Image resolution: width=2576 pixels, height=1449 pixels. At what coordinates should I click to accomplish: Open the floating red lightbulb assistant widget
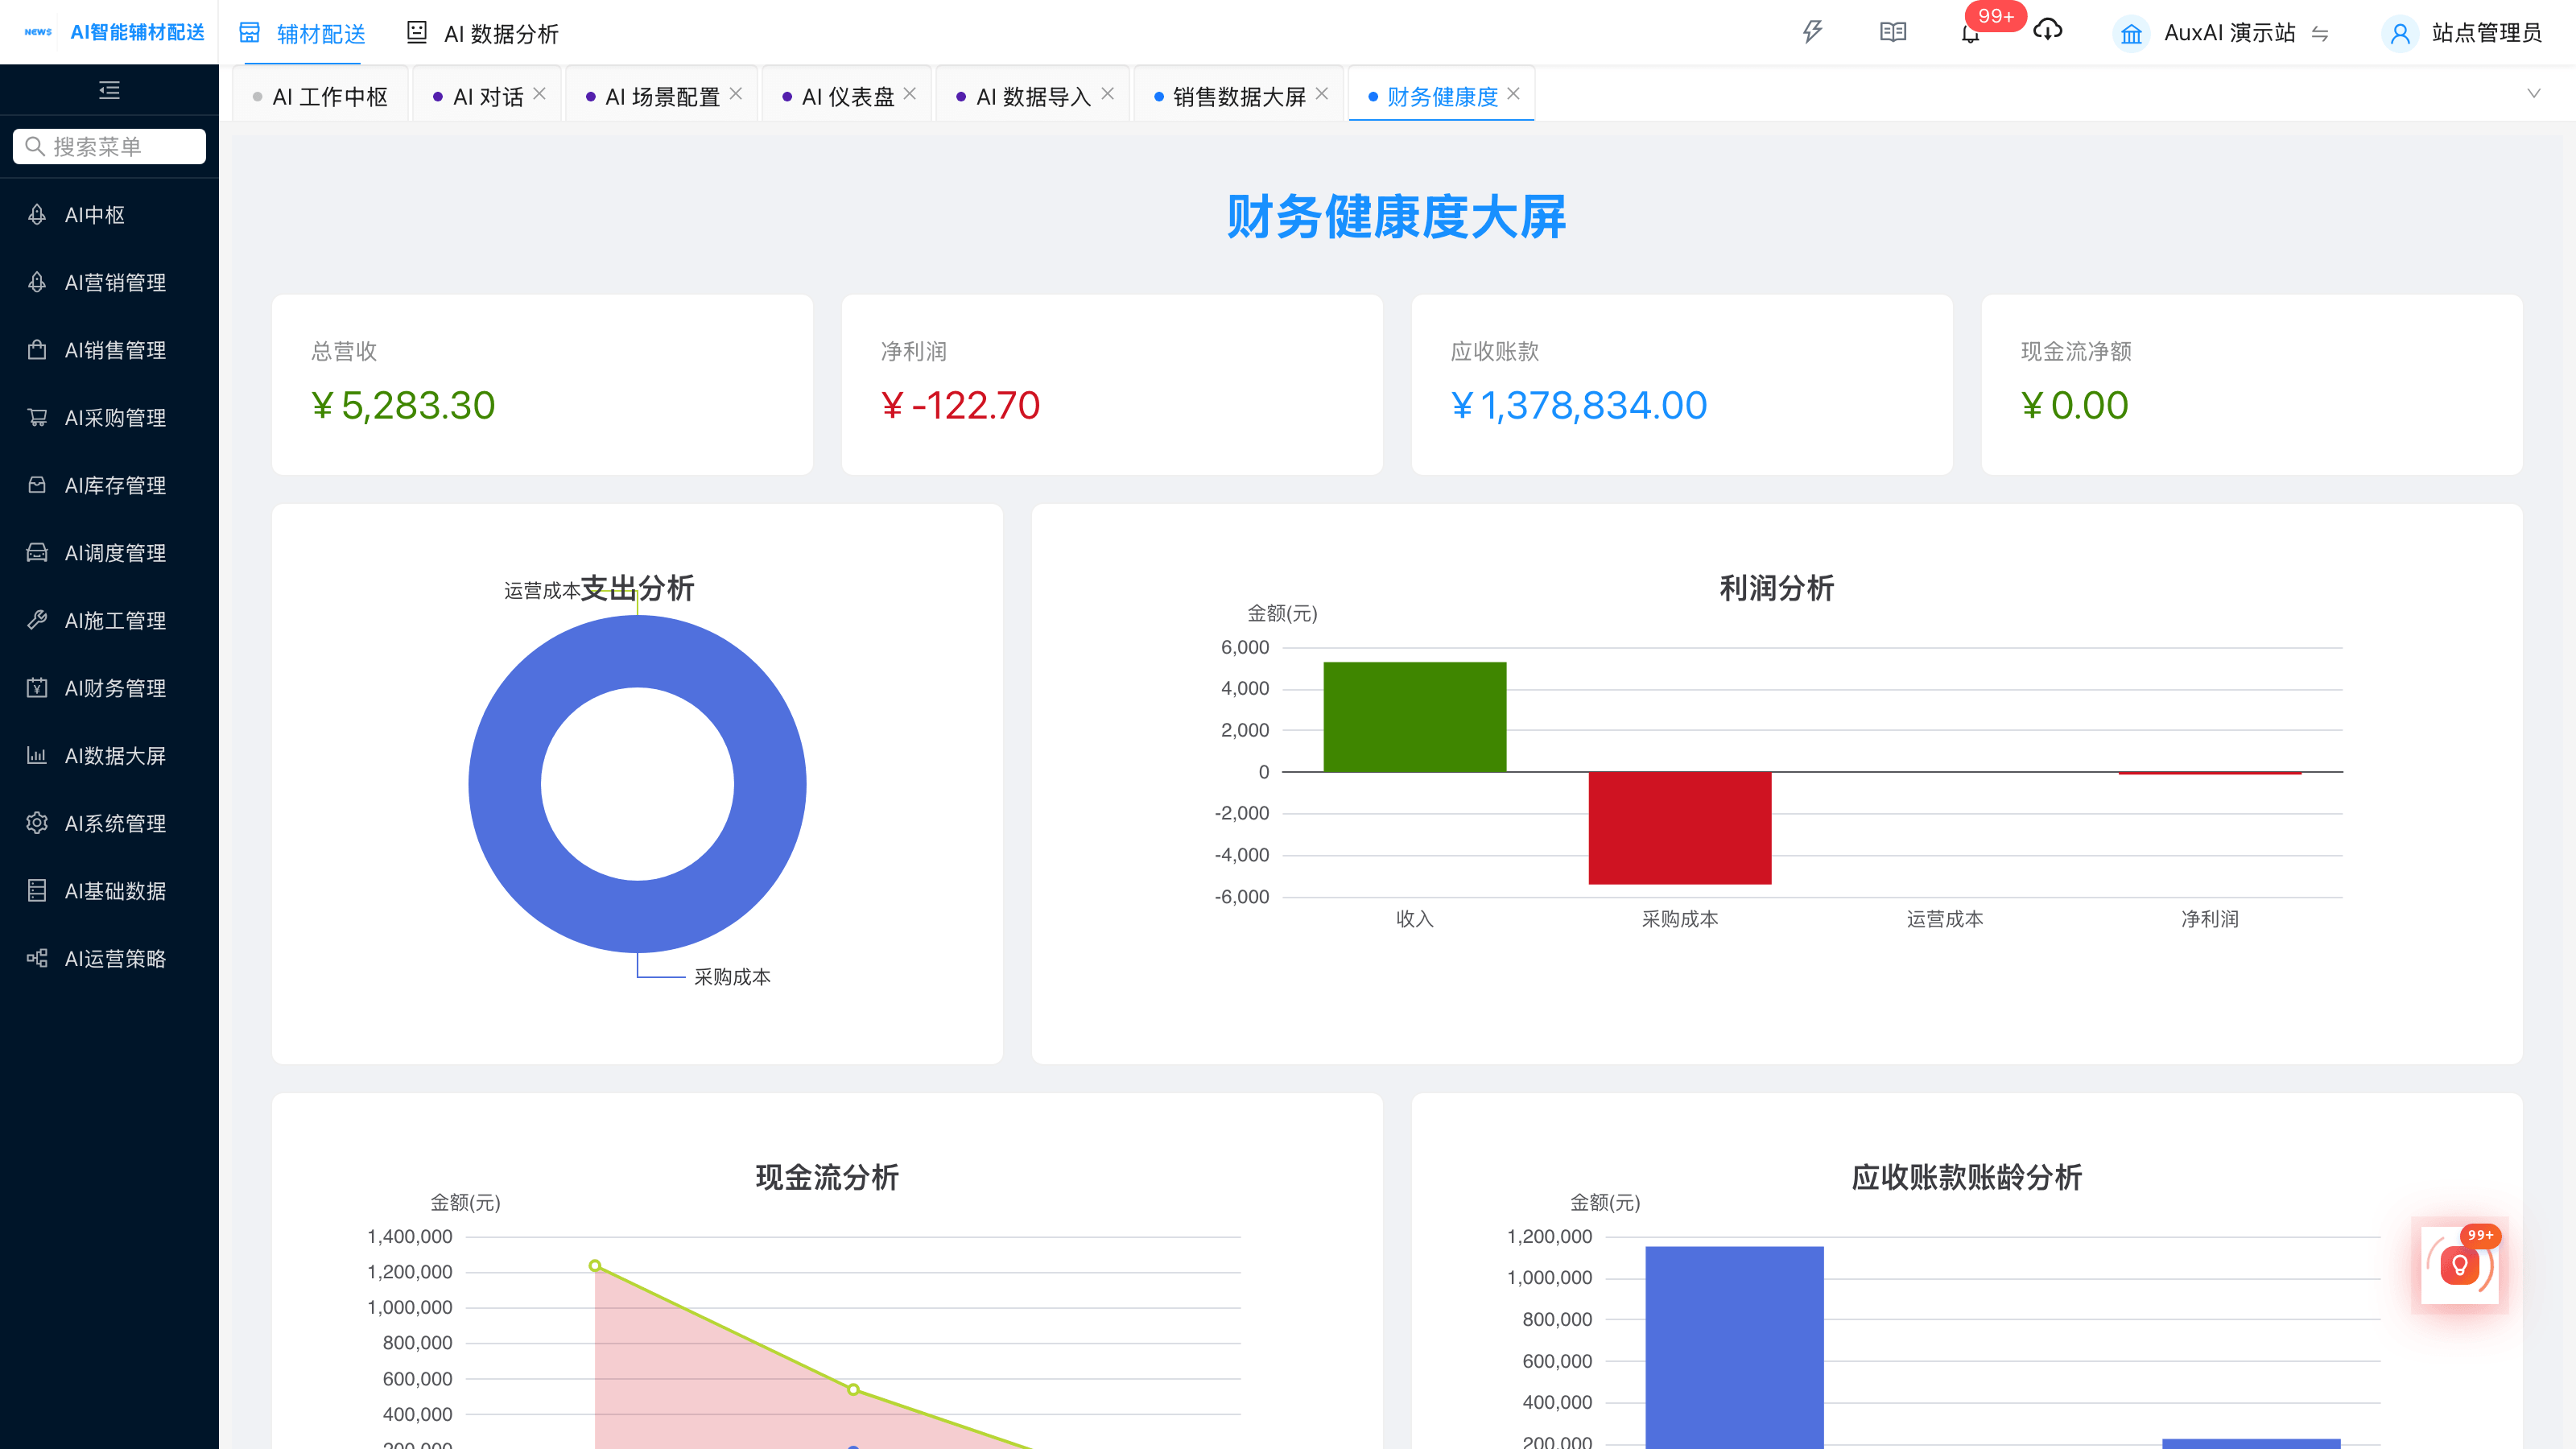coord(2460,1266)
